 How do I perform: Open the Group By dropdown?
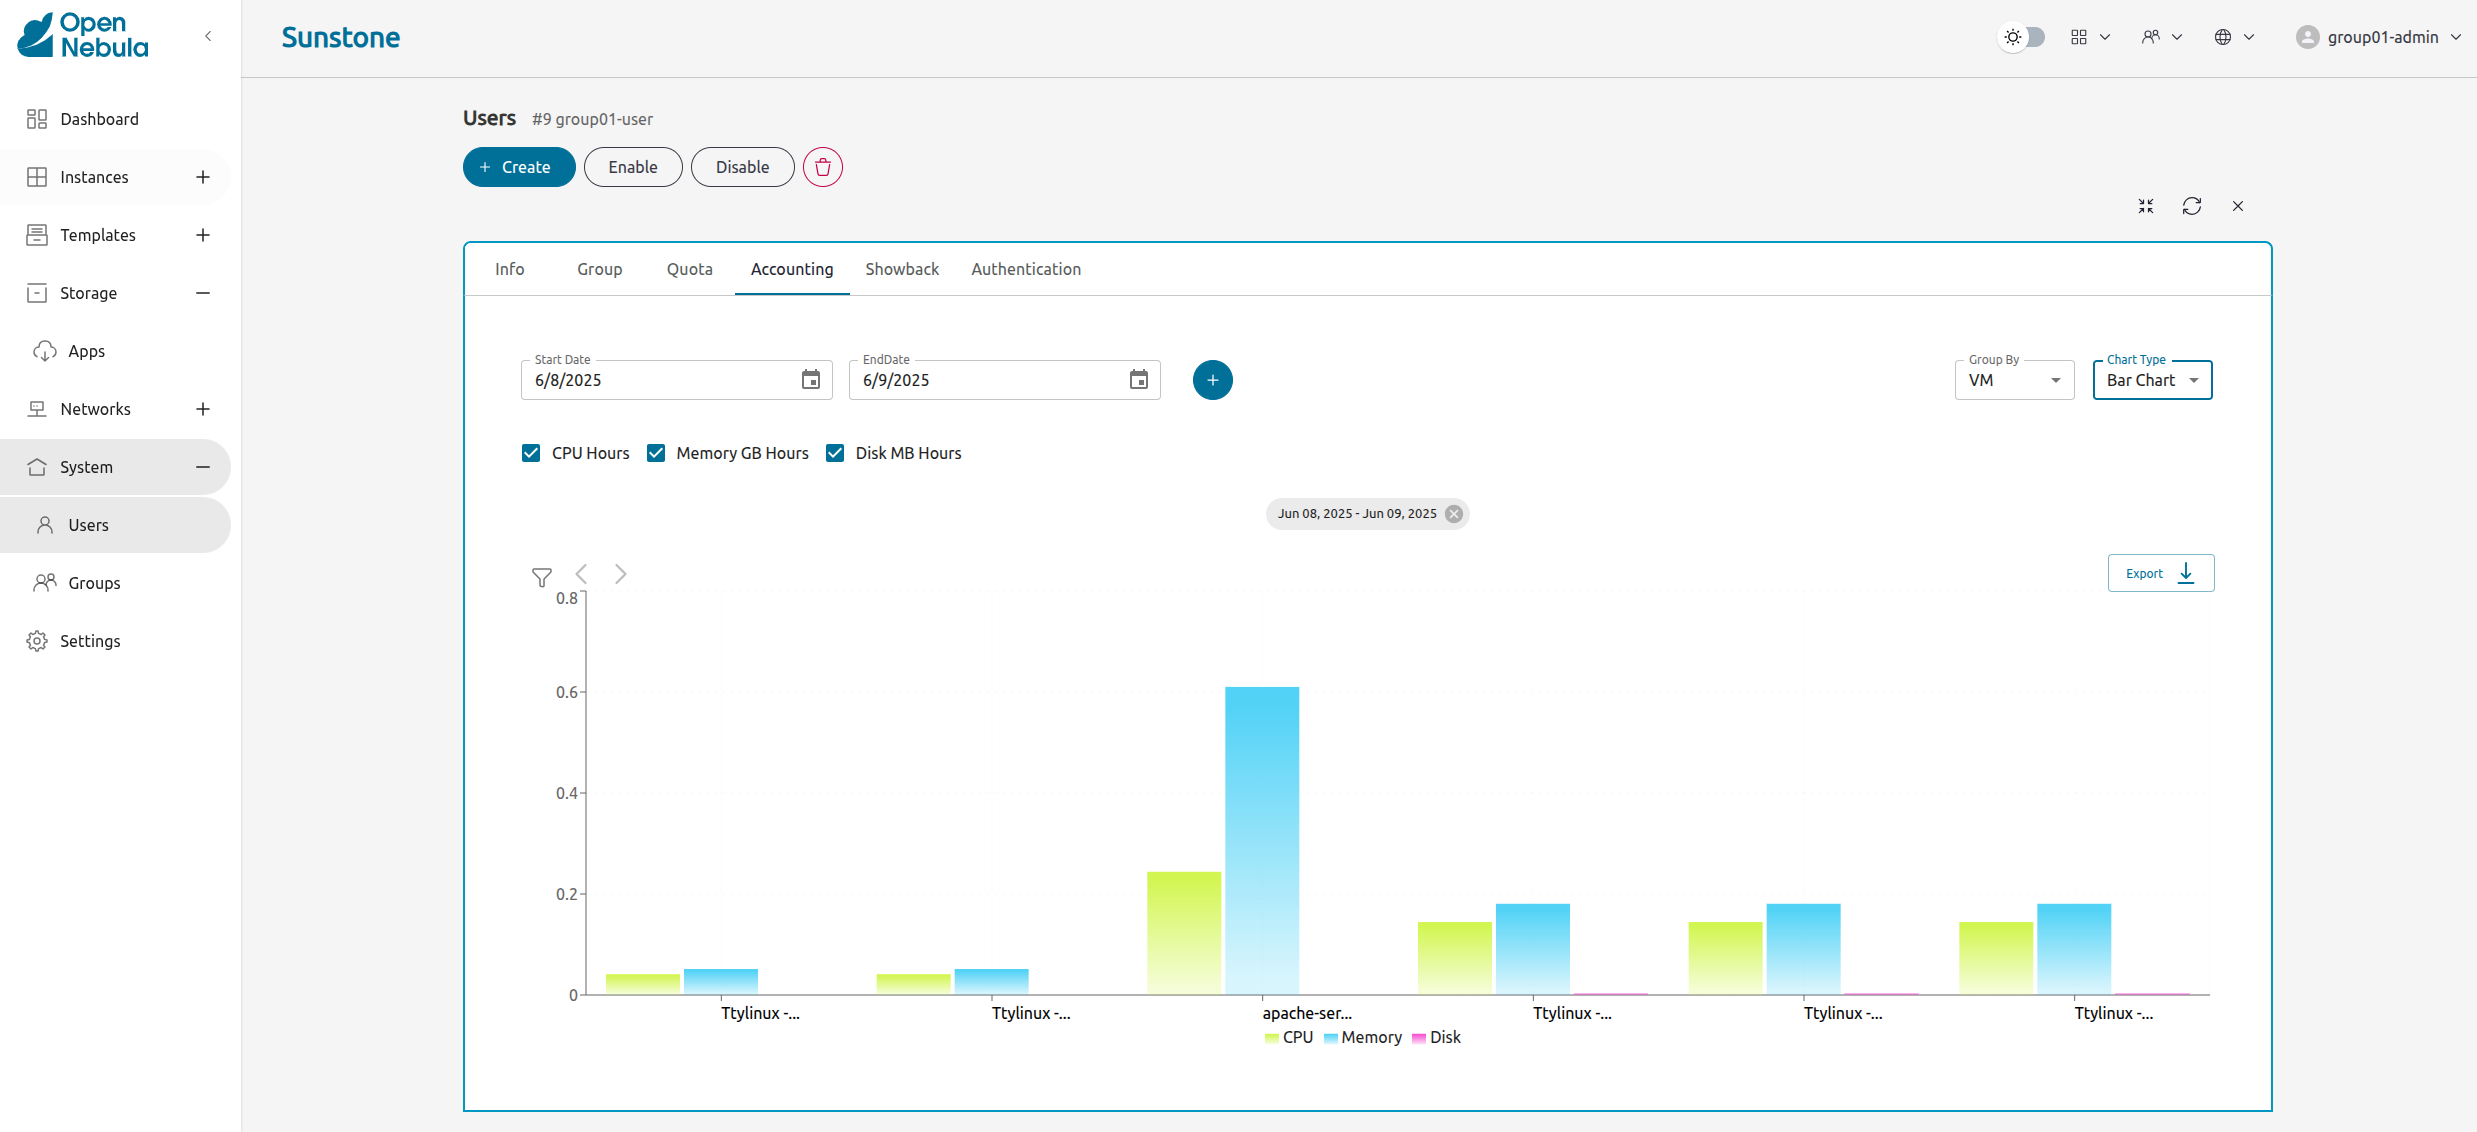pos(2013,380)
